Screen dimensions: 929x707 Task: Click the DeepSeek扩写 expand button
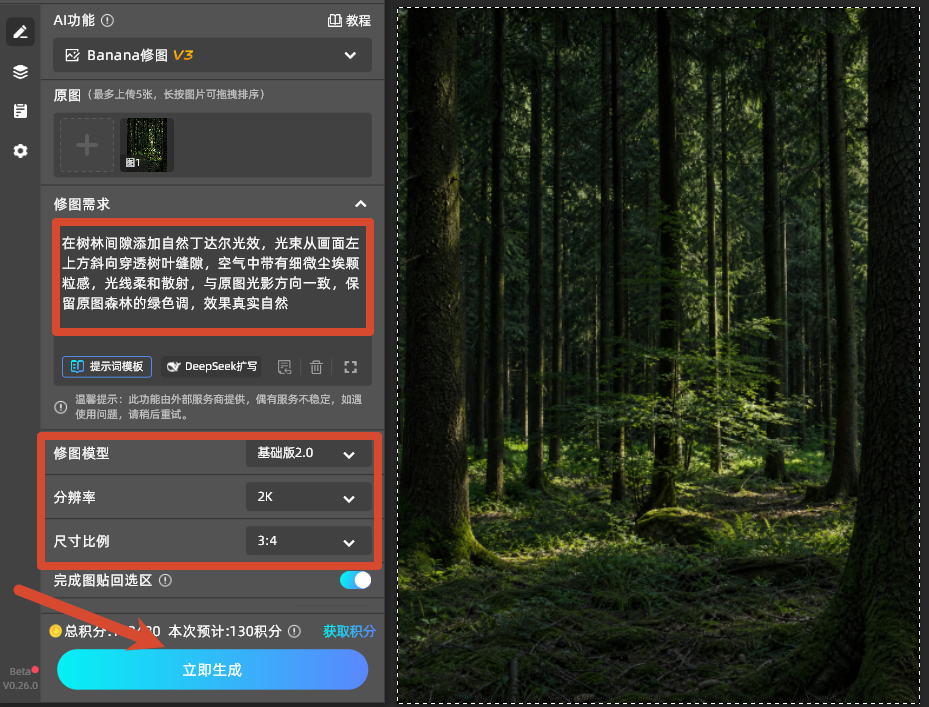[x=212, y=367]
